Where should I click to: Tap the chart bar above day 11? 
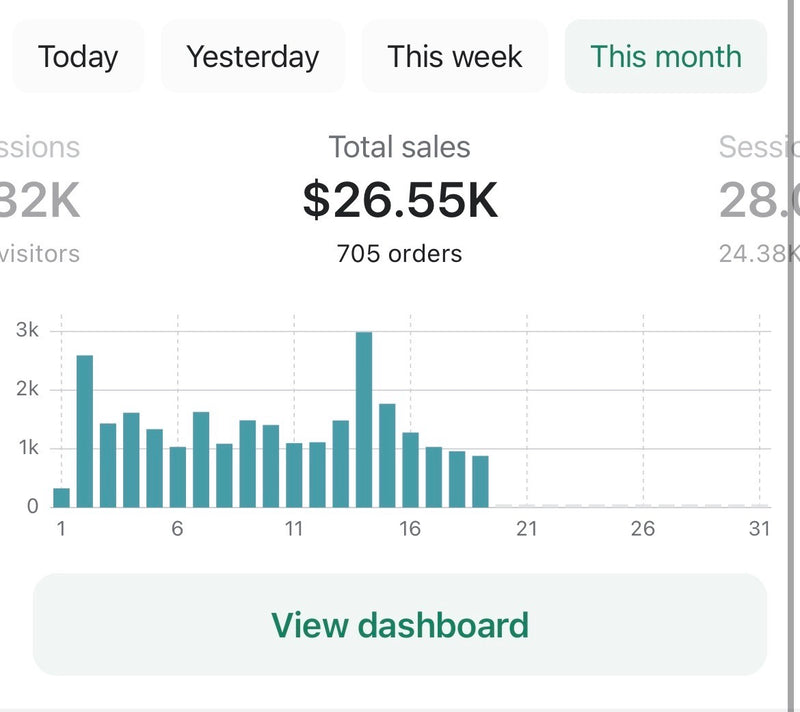294,474
